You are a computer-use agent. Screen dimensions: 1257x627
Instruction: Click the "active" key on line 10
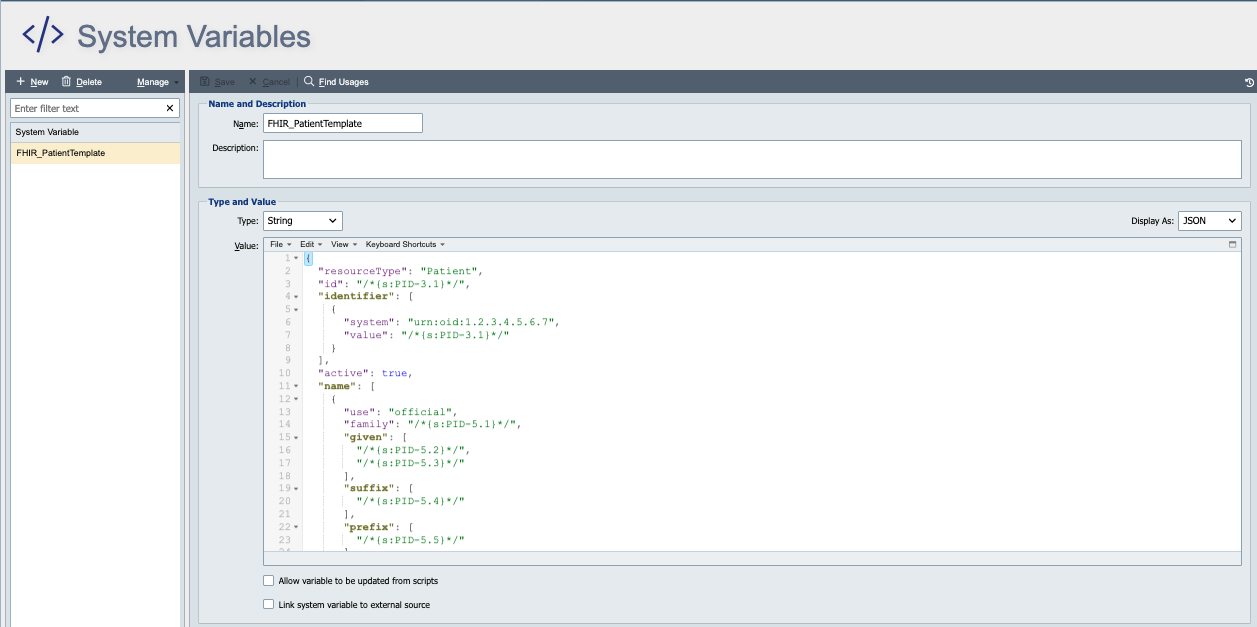point(343,373)
